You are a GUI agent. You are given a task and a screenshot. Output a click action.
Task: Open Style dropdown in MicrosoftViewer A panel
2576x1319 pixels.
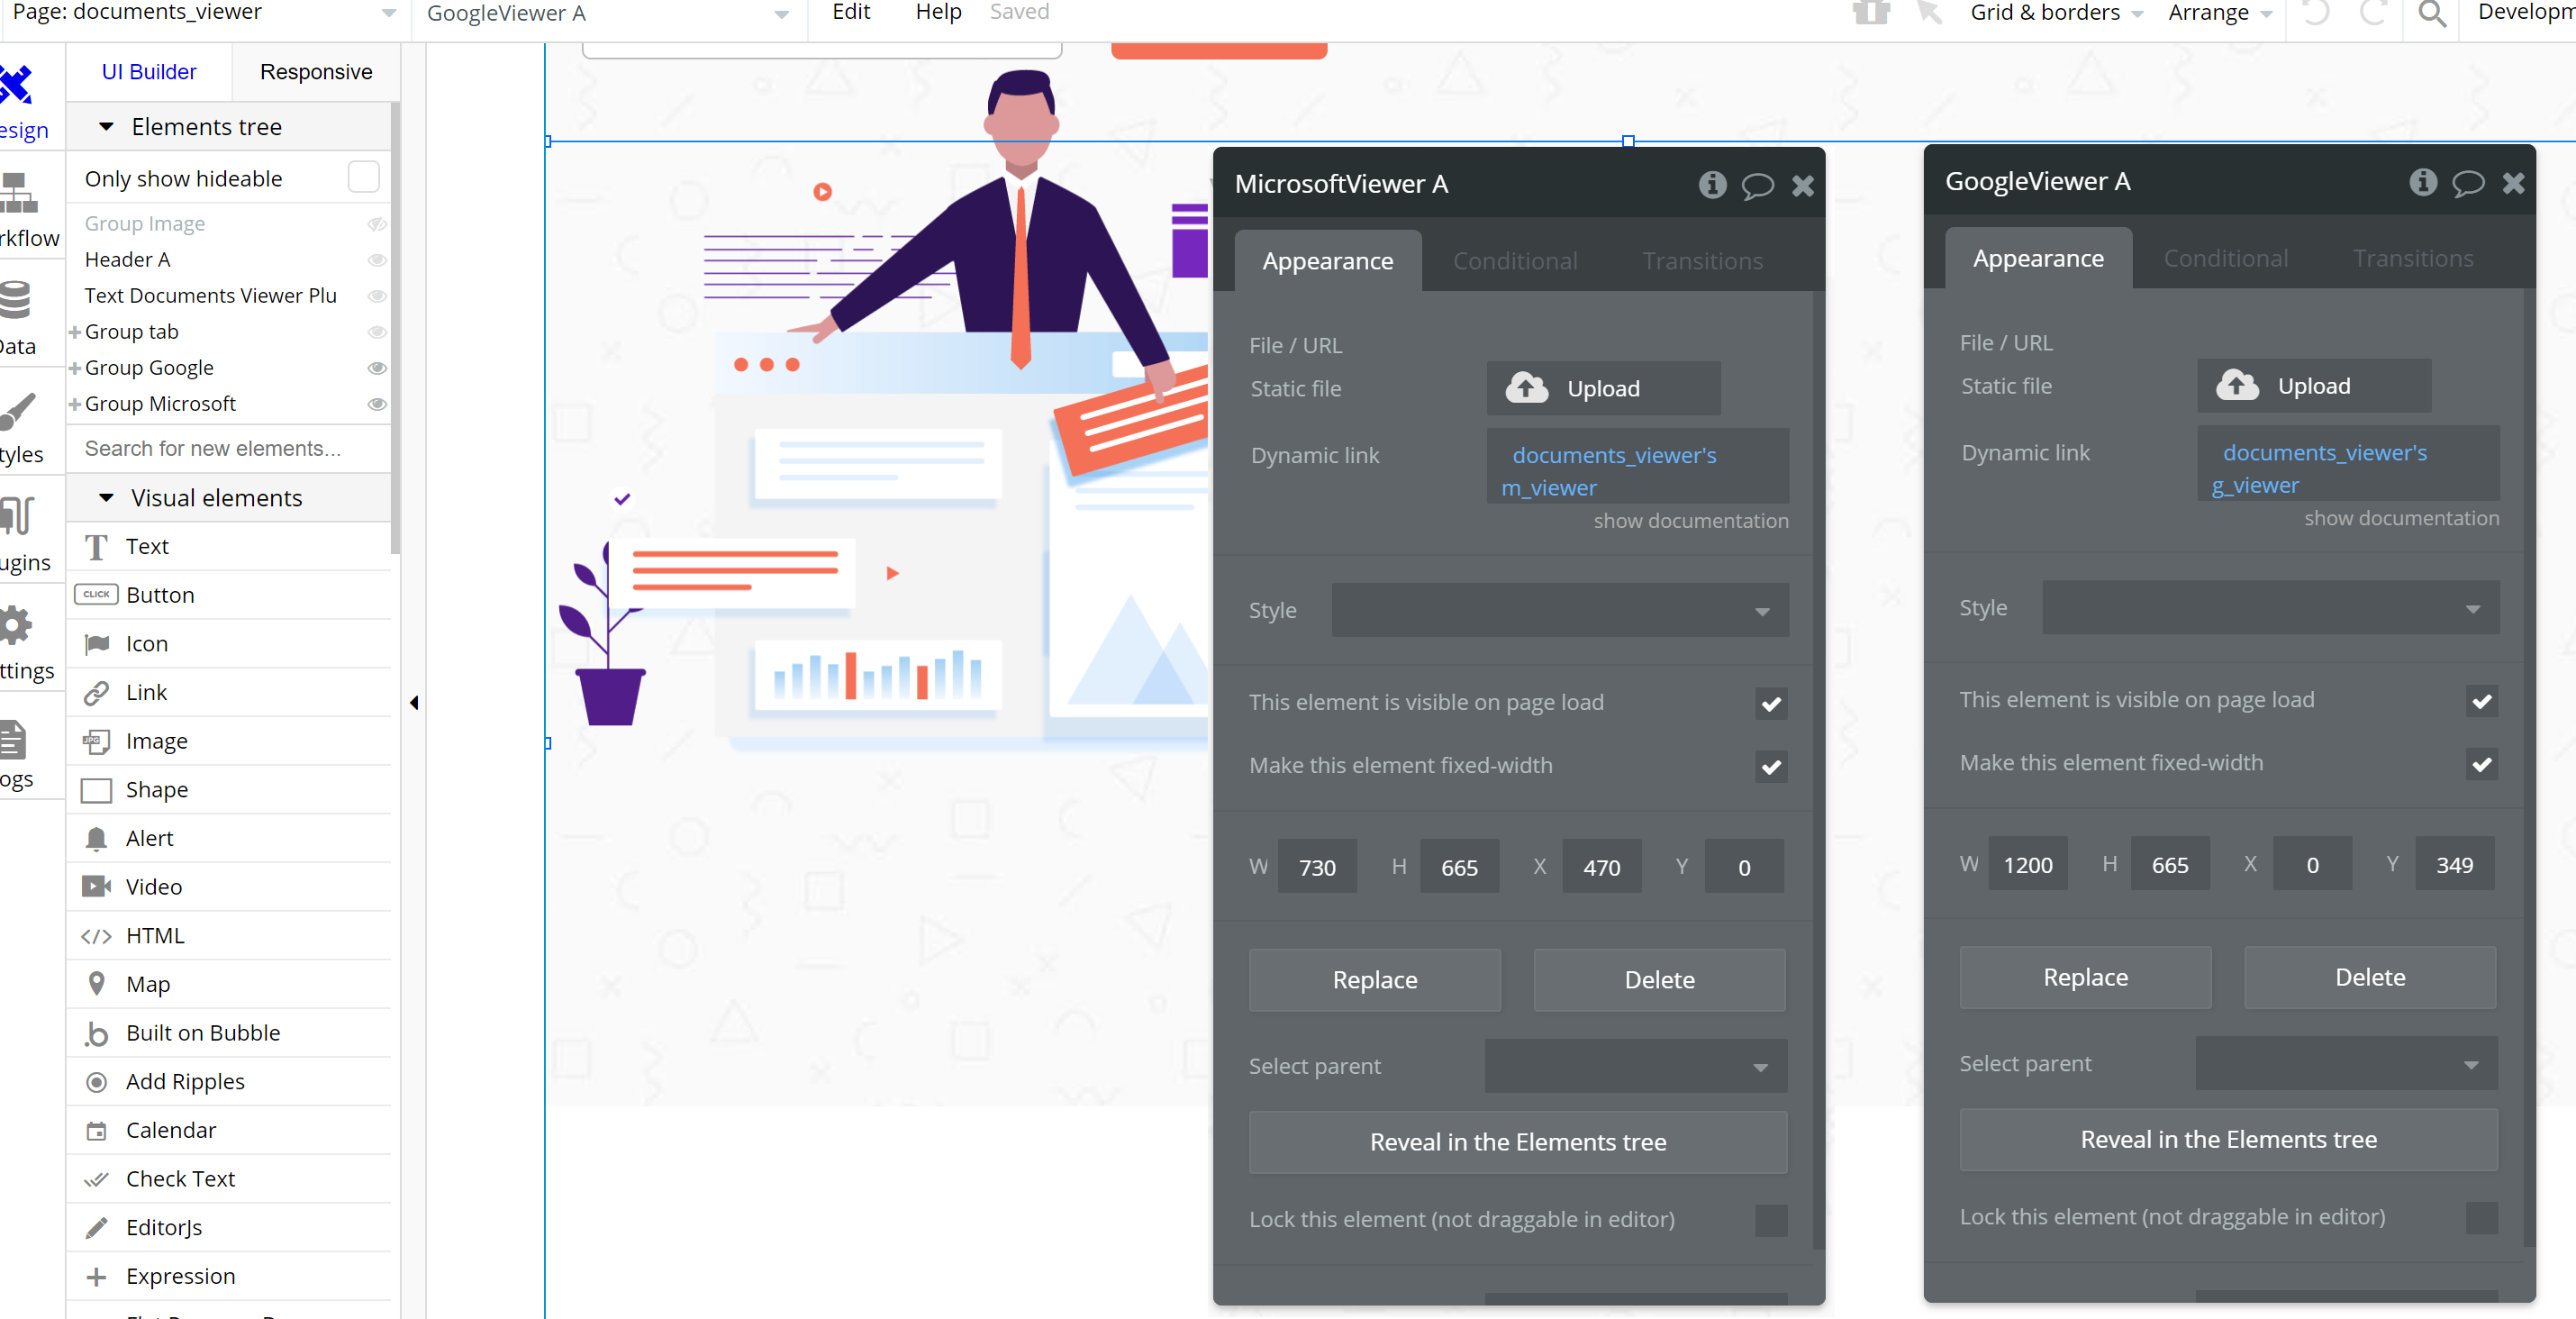(1560, 610)
